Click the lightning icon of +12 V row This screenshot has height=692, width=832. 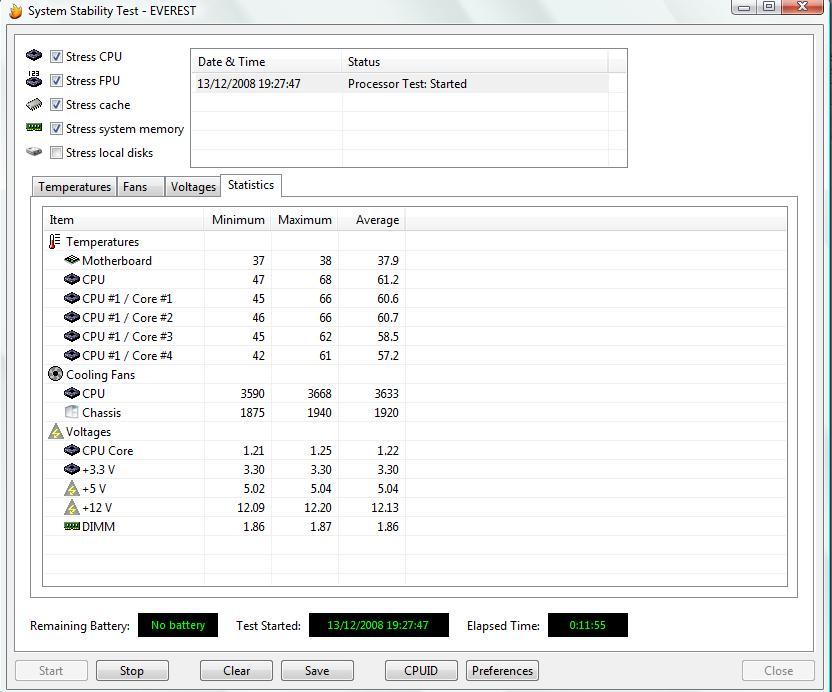pos(72,507)
